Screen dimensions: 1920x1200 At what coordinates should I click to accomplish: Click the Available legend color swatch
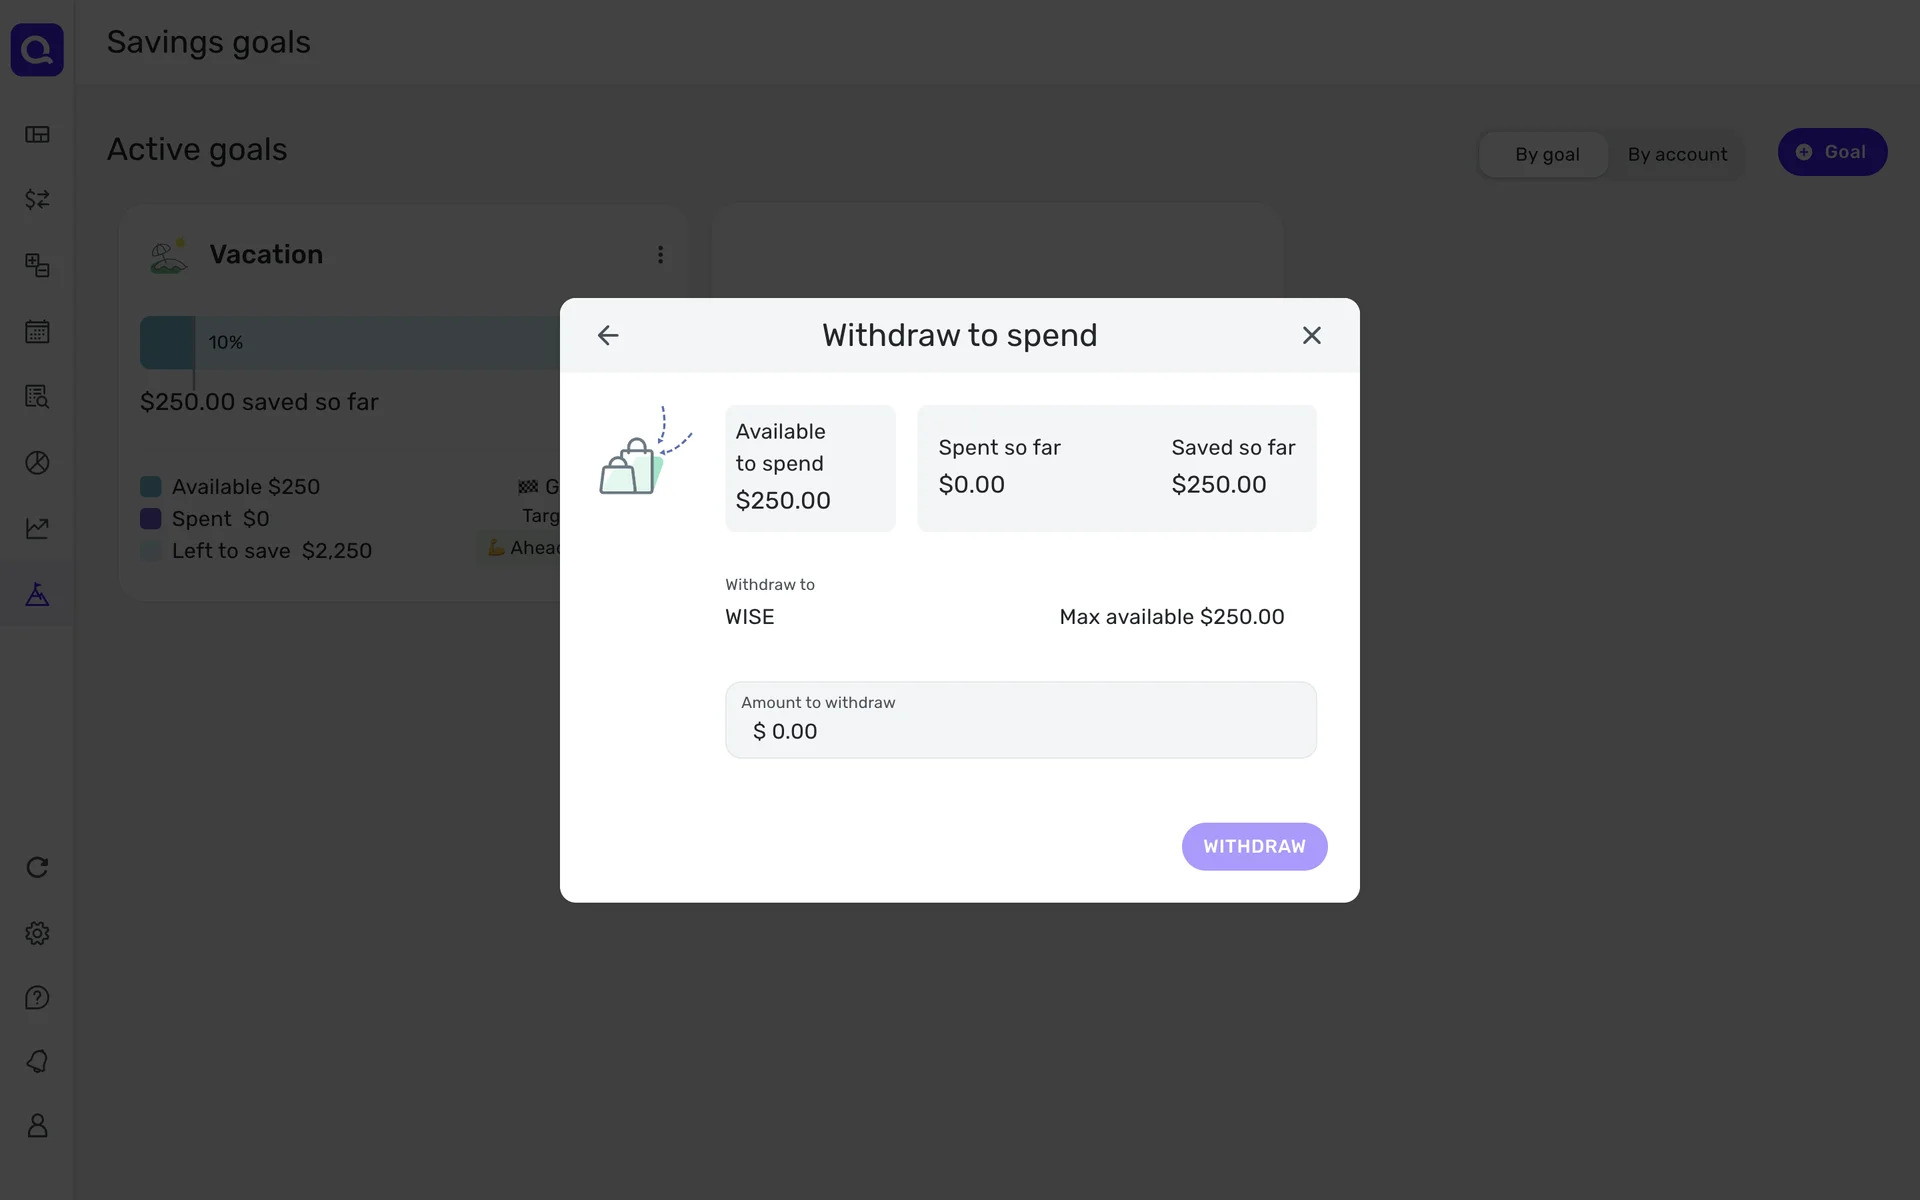pyautogui.click(x=151, y=487)
